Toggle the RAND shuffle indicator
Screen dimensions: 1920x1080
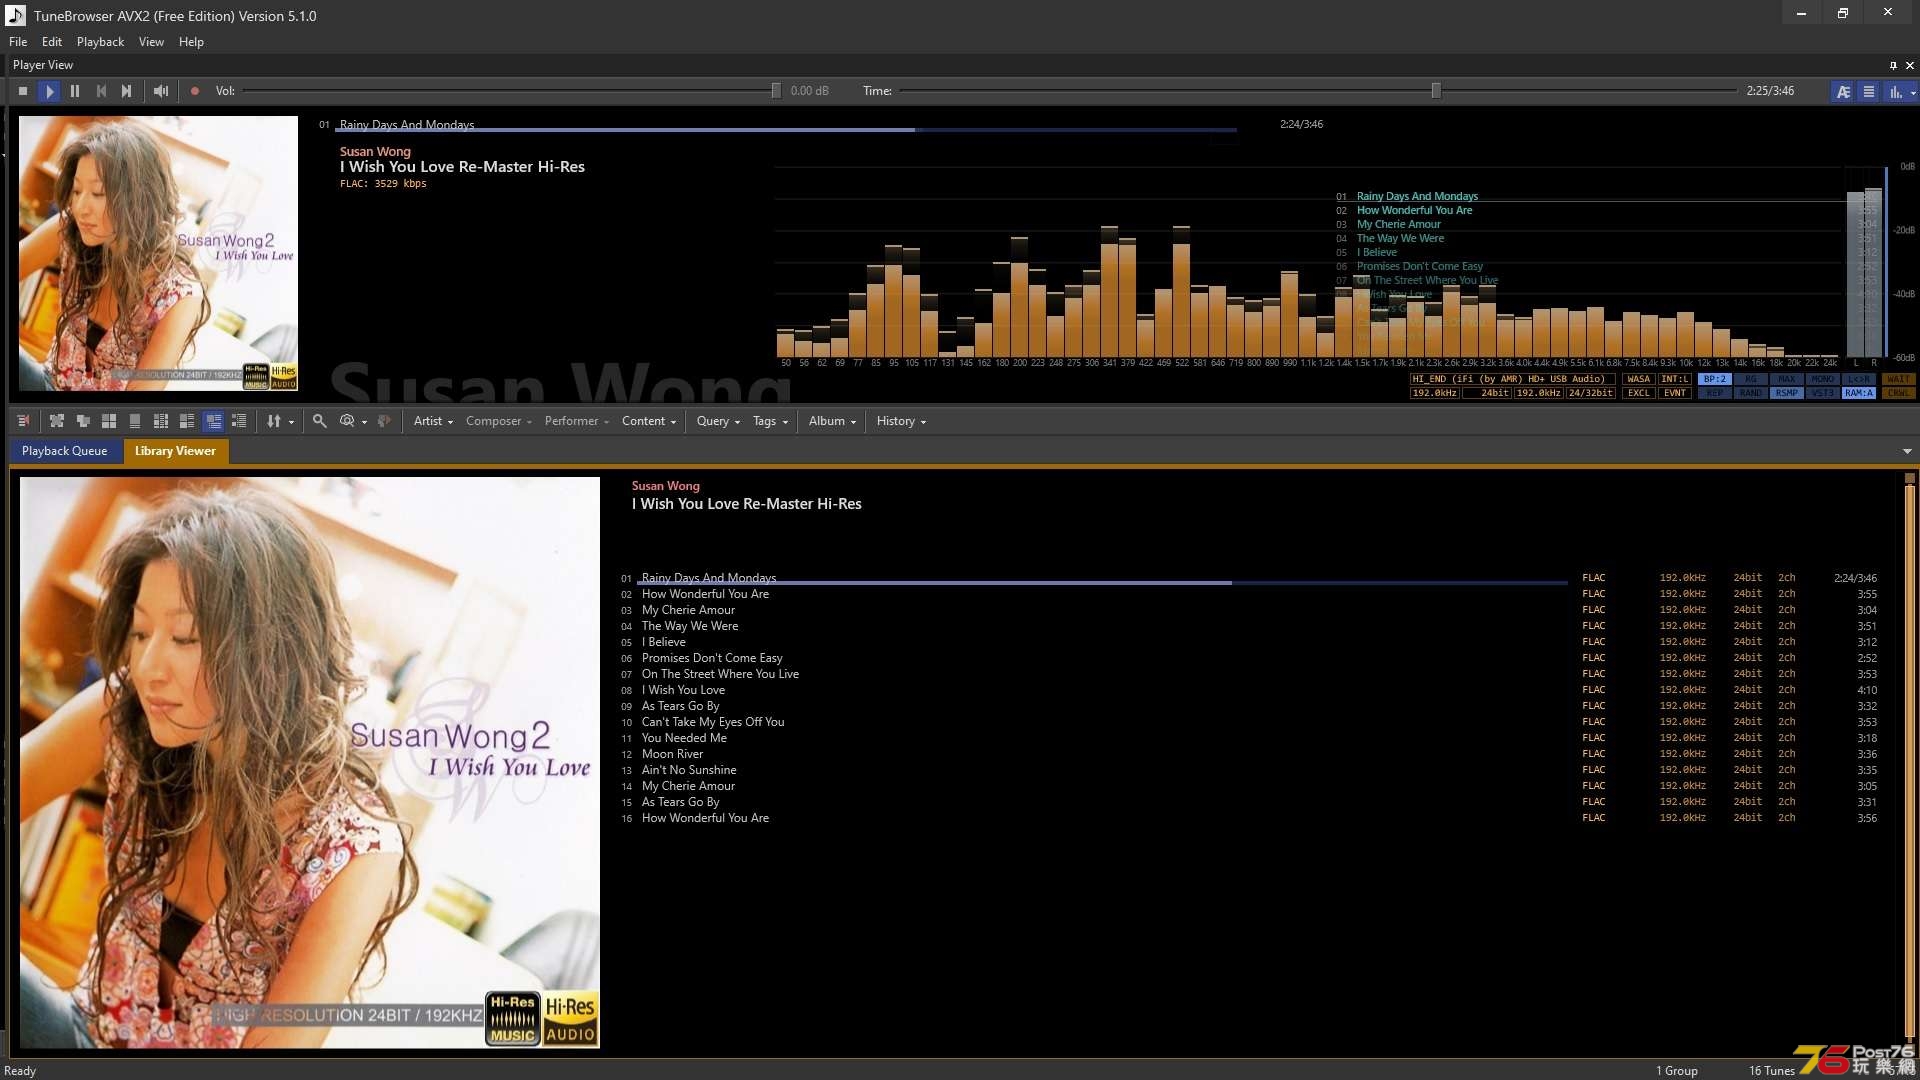click(x=1750, y=393)
